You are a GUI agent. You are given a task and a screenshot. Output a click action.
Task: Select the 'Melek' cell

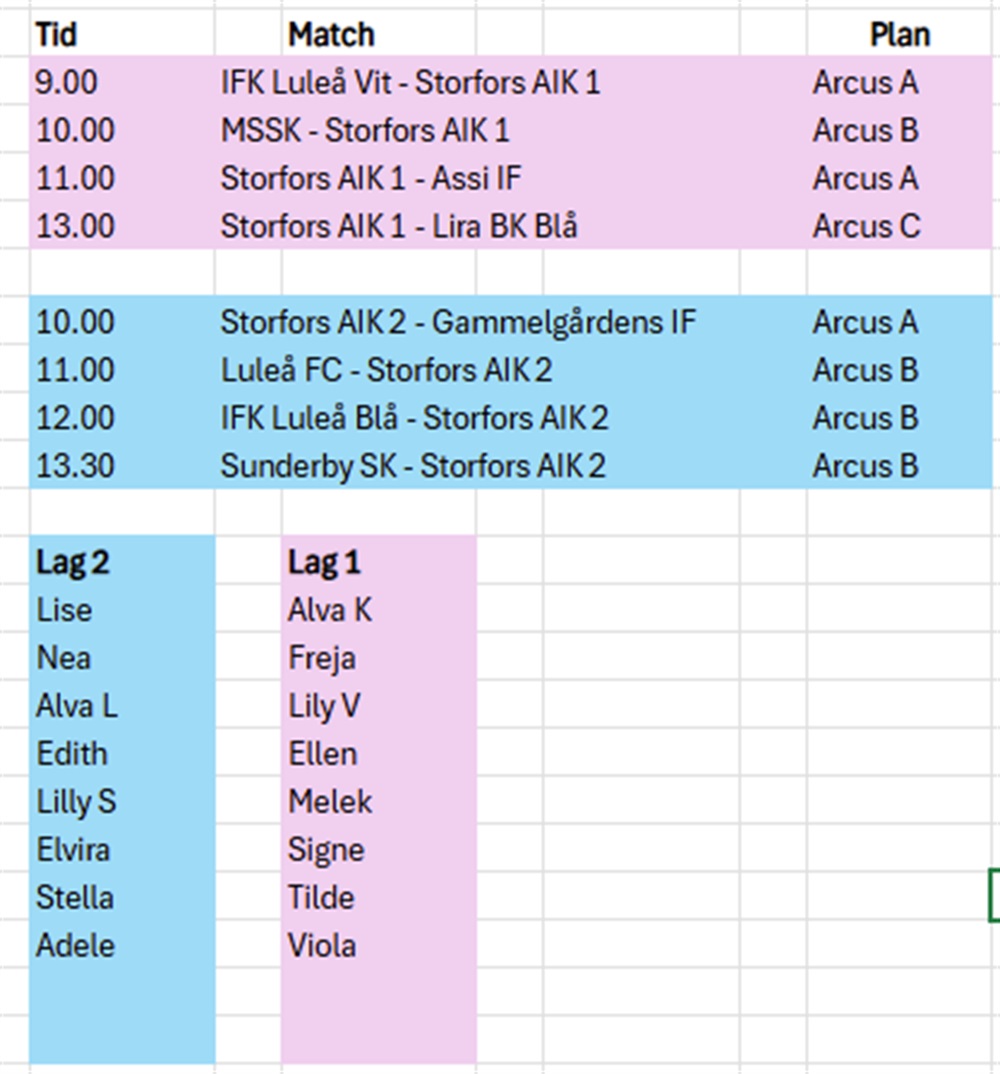point(330,802)
